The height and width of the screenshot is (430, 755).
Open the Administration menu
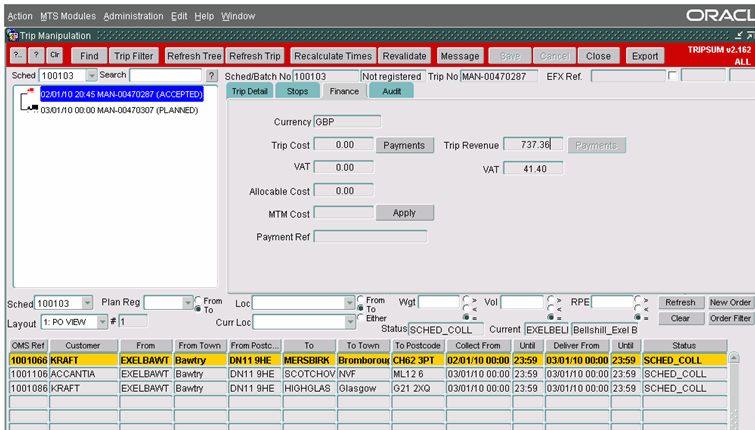pos(133,16)
